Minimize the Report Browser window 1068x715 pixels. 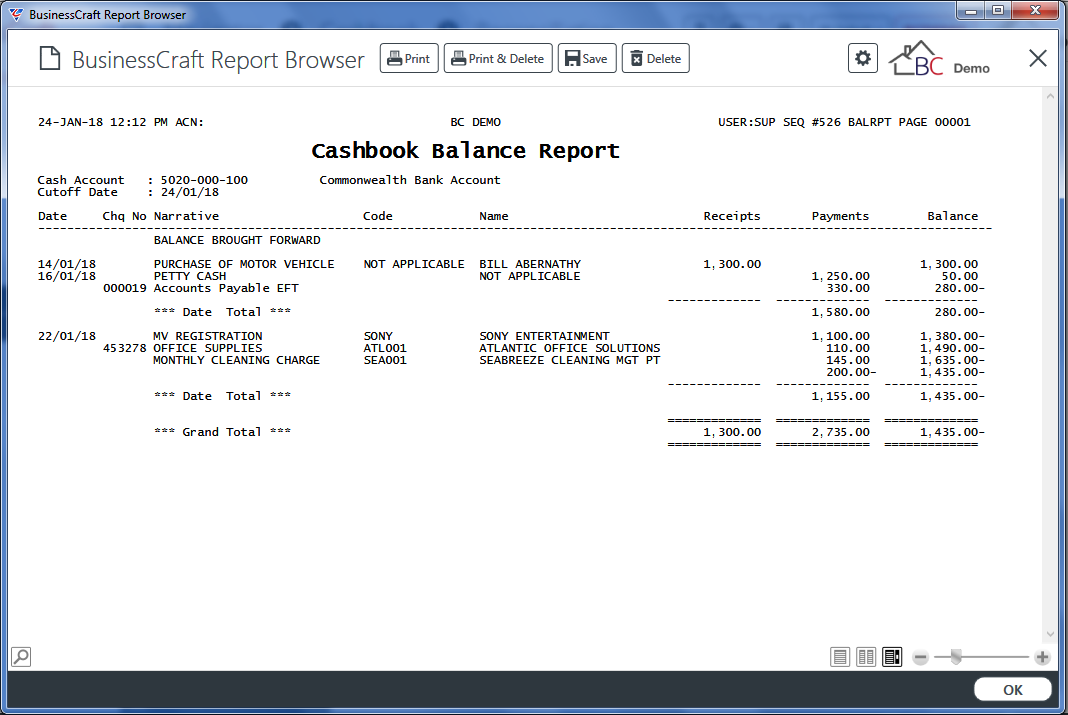click(x=971, y=10)
